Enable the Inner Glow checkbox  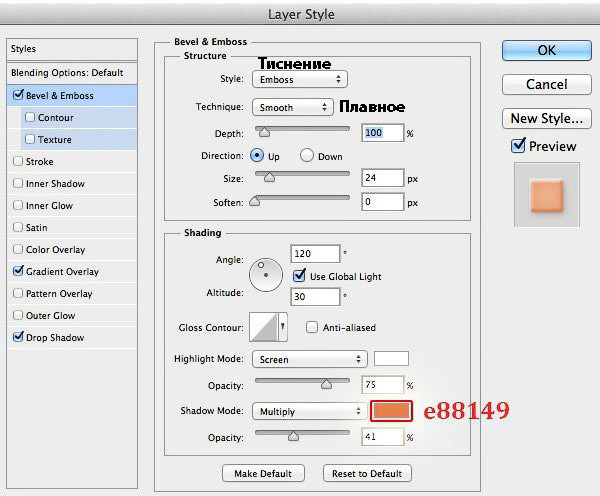tap(18, 205)
